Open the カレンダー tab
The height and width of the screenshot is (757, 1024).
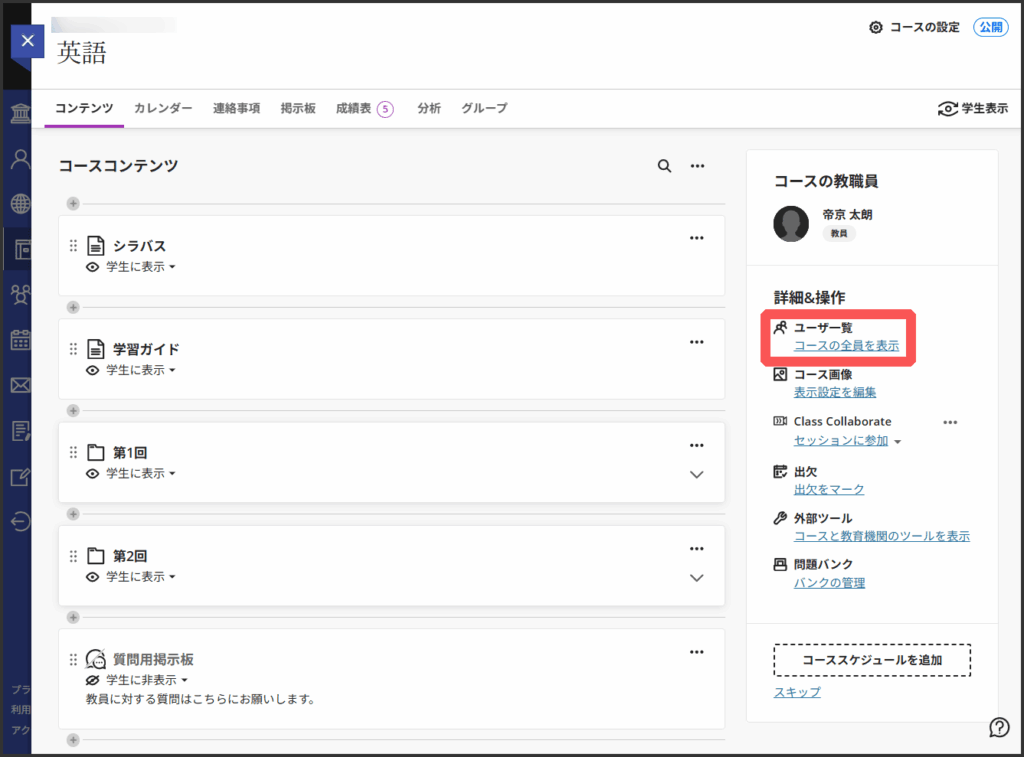tap(163, 108)
